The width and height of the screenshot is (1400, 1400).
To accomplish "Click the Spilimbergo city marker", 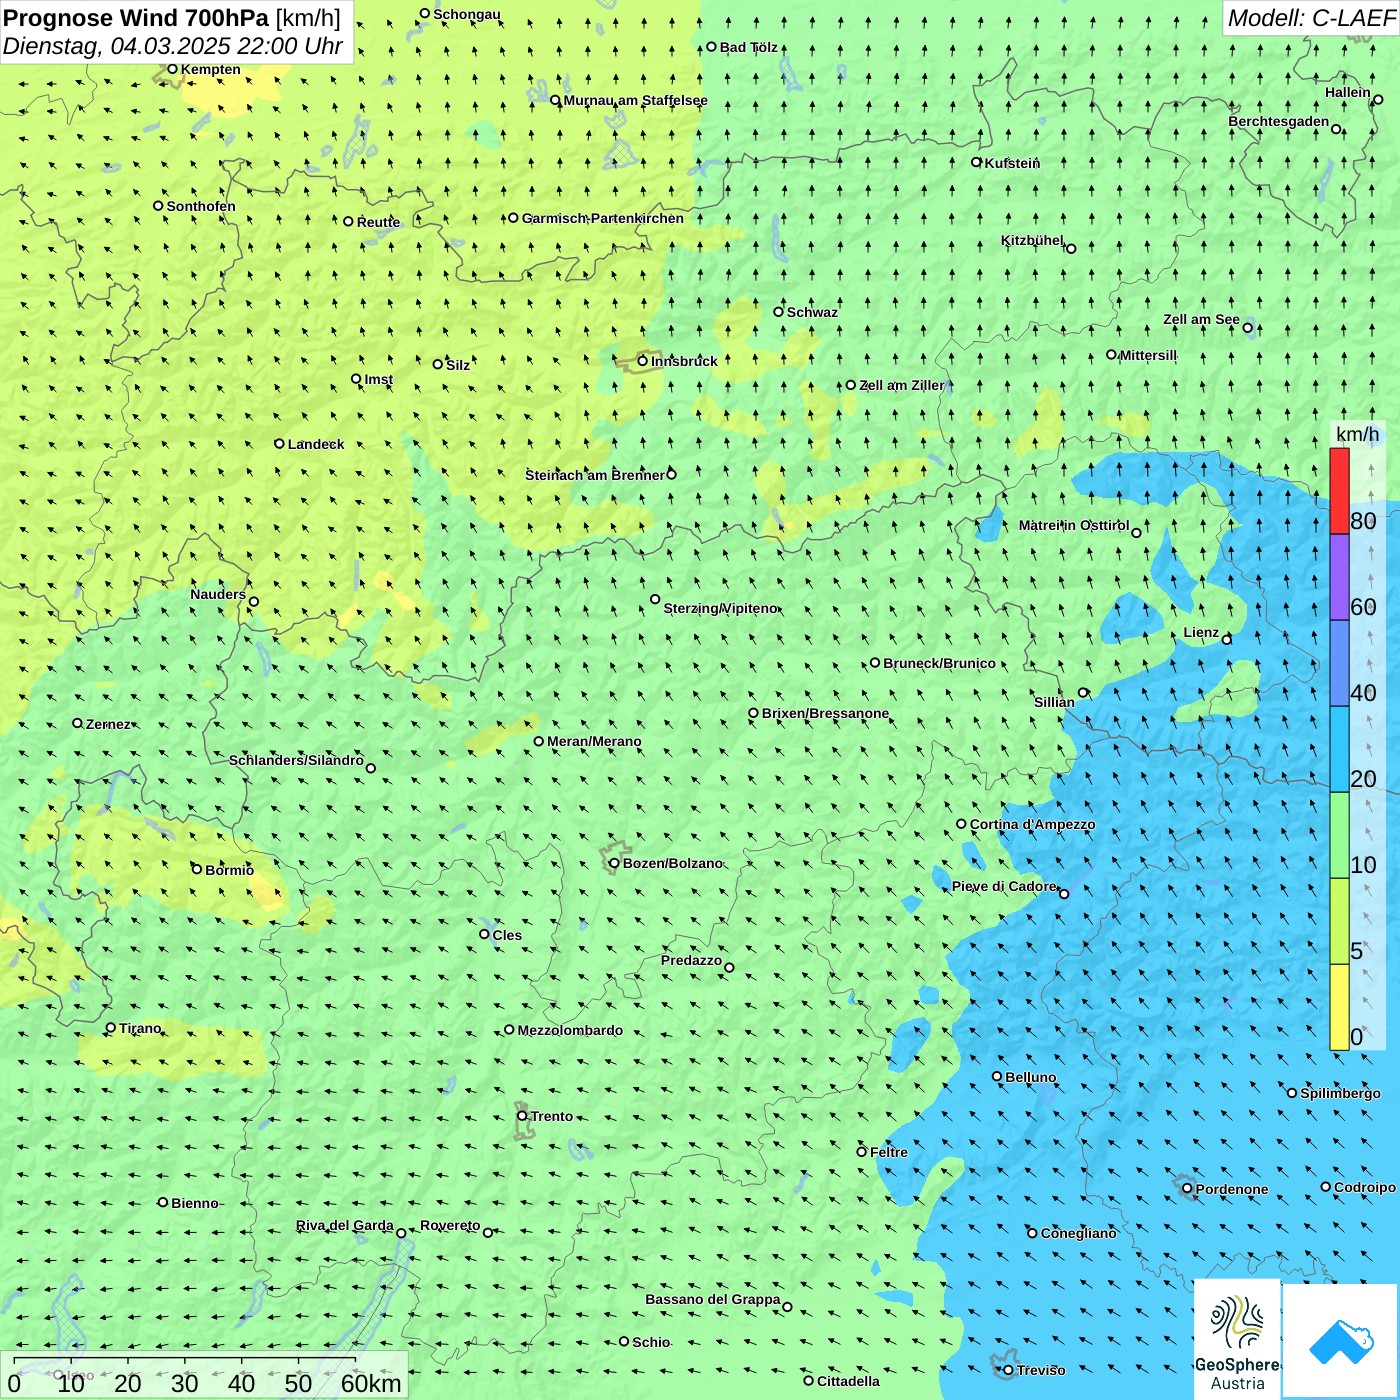I will pos(1292,1093).
